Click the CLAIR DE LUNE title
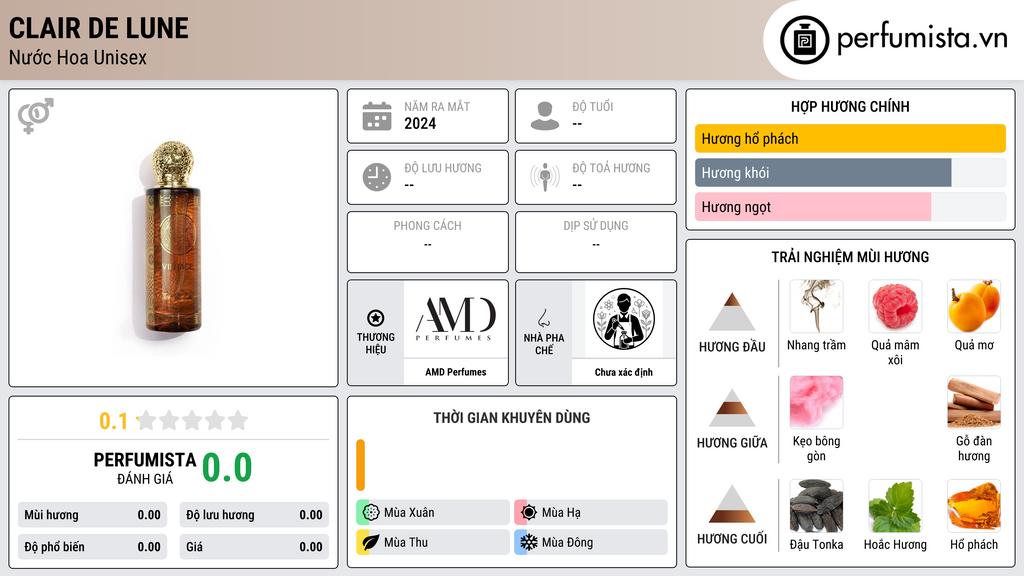 tap(99, 29)
